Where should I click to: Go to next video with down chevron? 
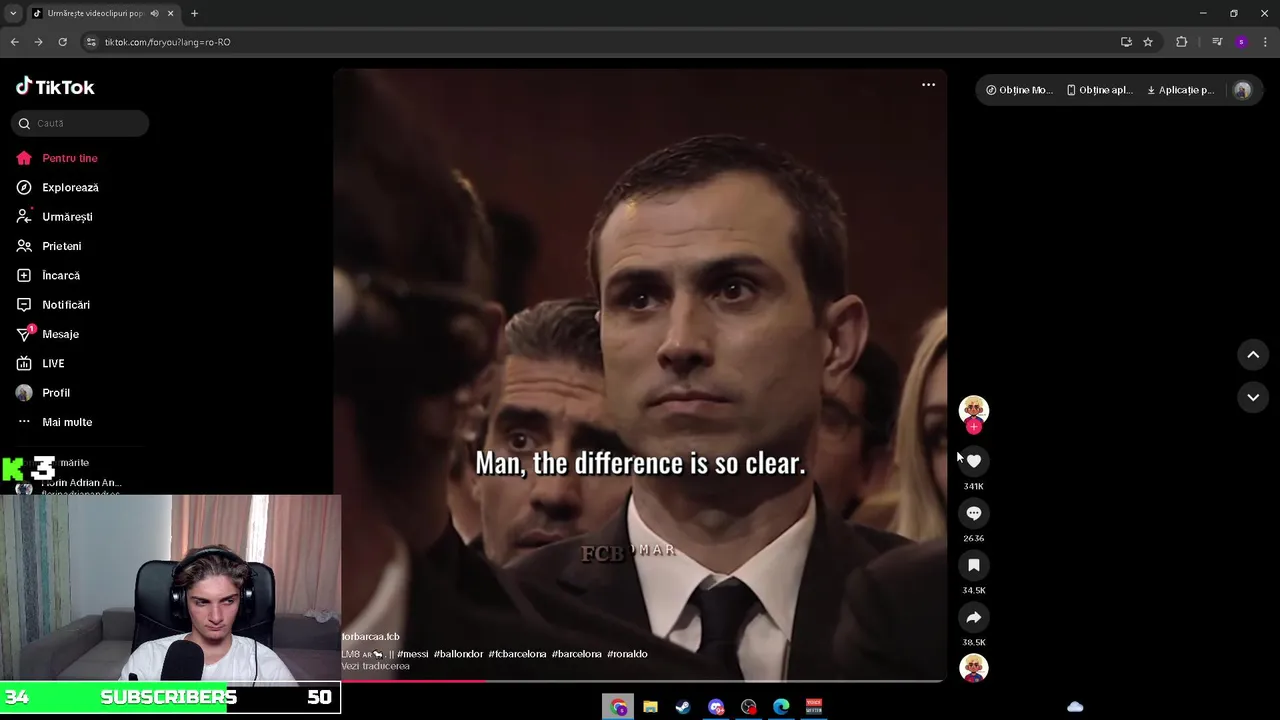coord(1253,397)
